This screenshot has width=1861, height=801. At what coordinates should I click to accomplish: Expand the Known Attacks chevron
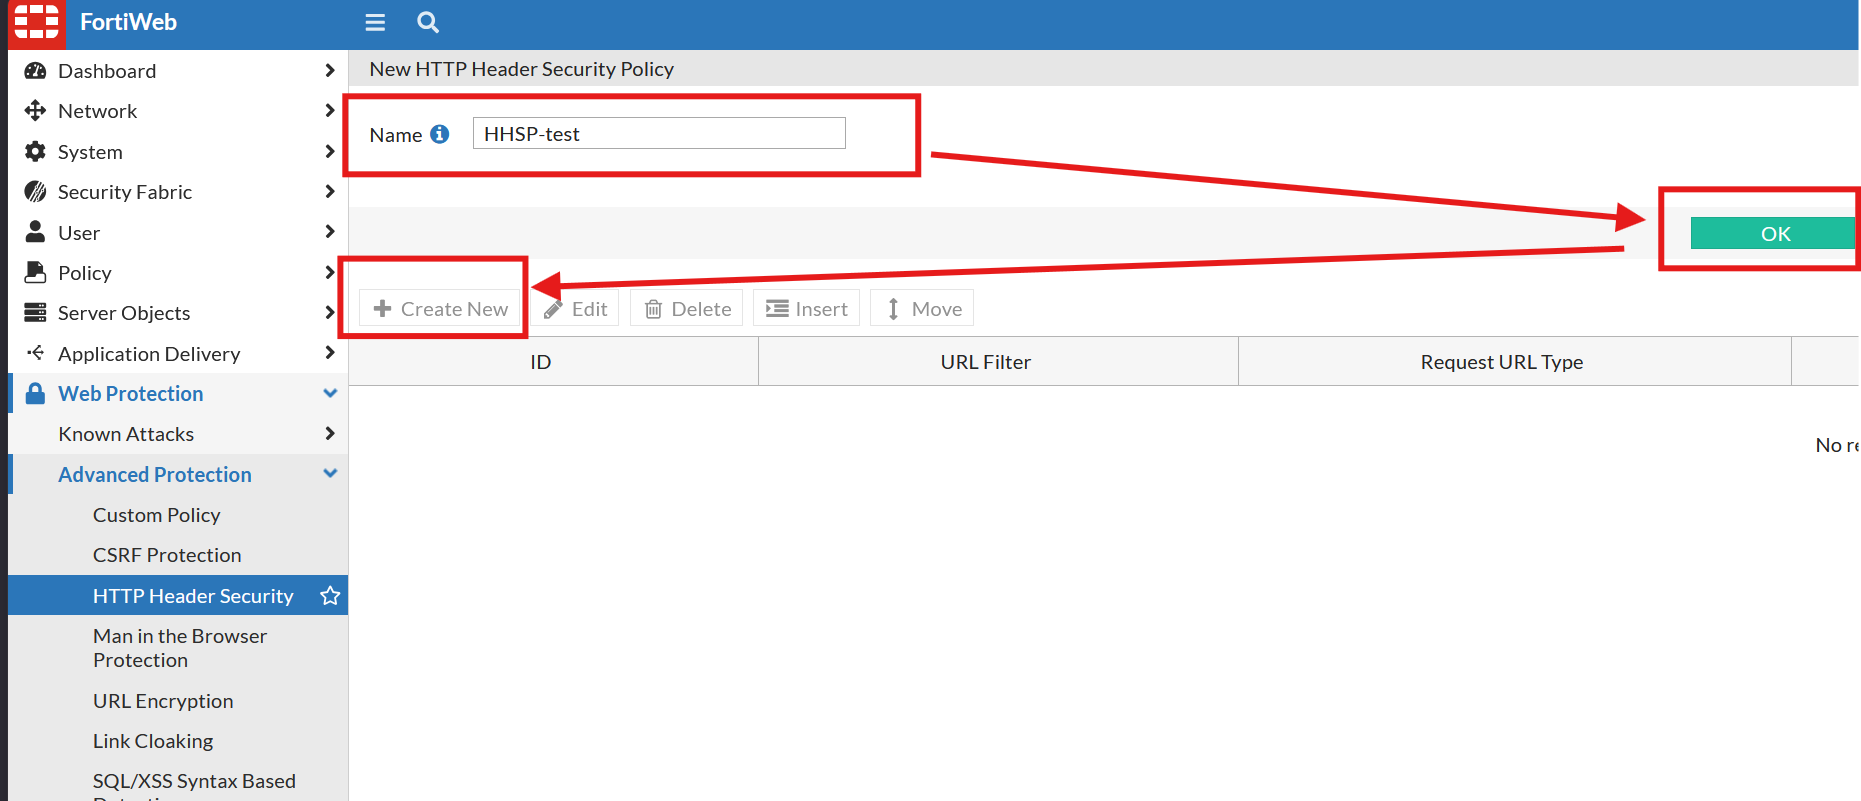(x=330, y=433)
